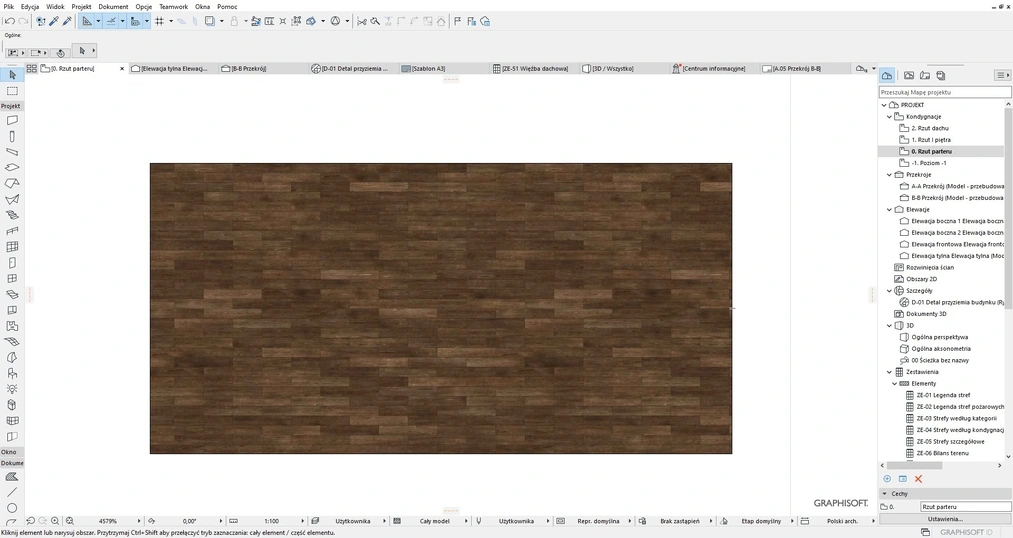Open the Brak zastąpień dropdown

(x=711, y=521)
